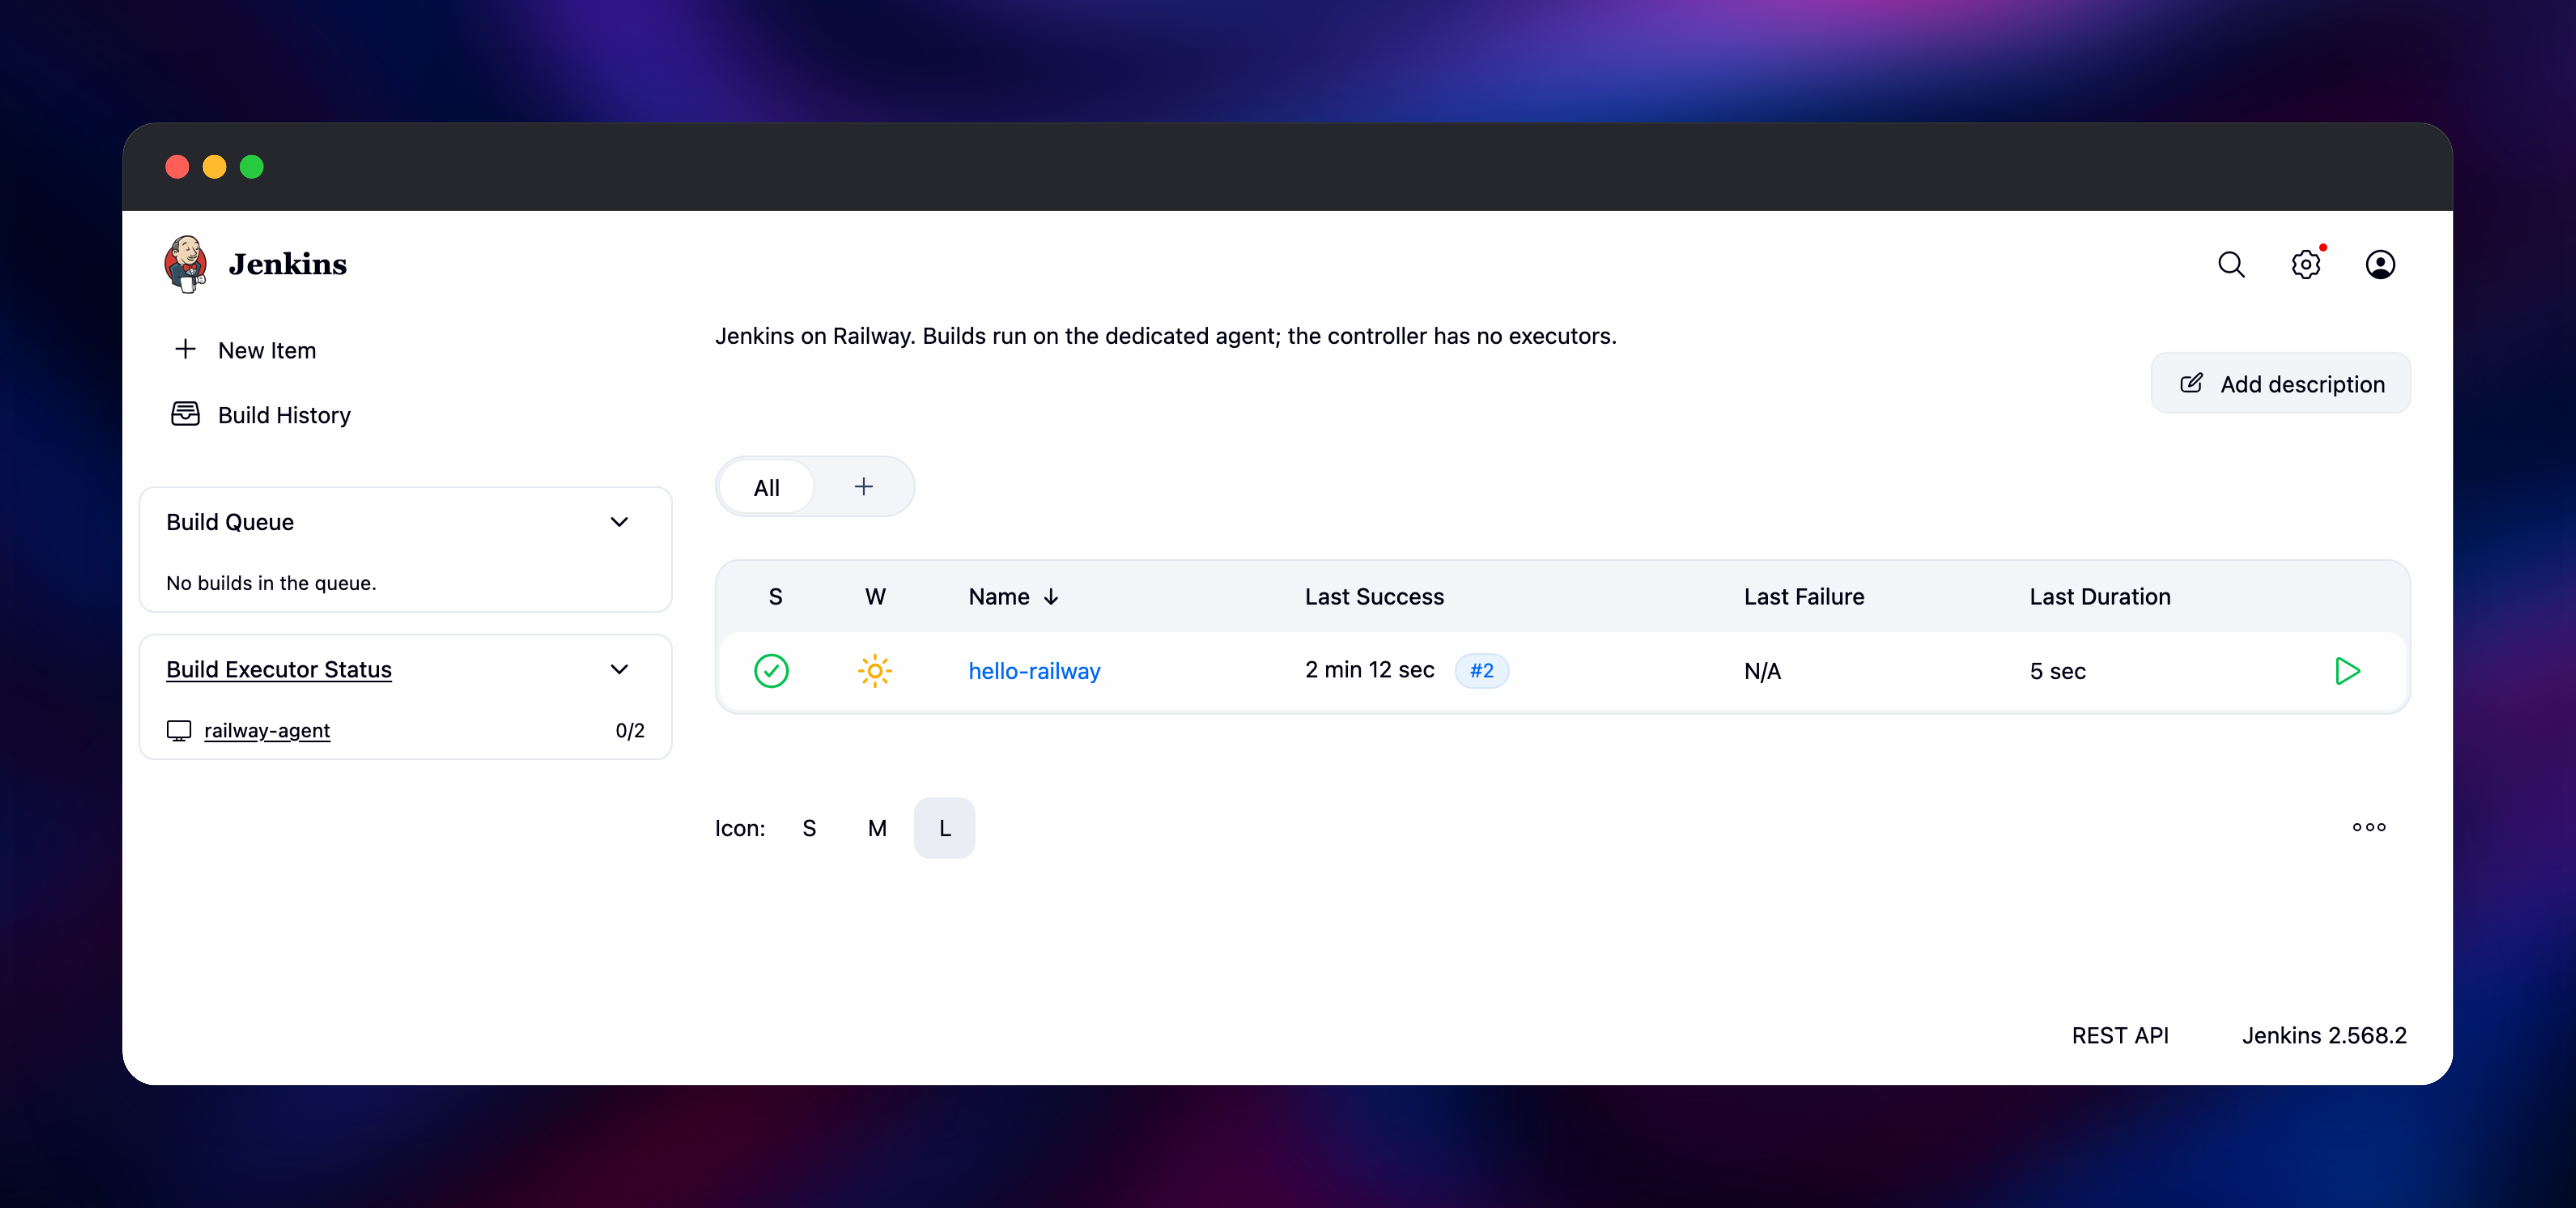Click the pencil icon in Add description
Screen dimensions: 2576x1208
2191,383
